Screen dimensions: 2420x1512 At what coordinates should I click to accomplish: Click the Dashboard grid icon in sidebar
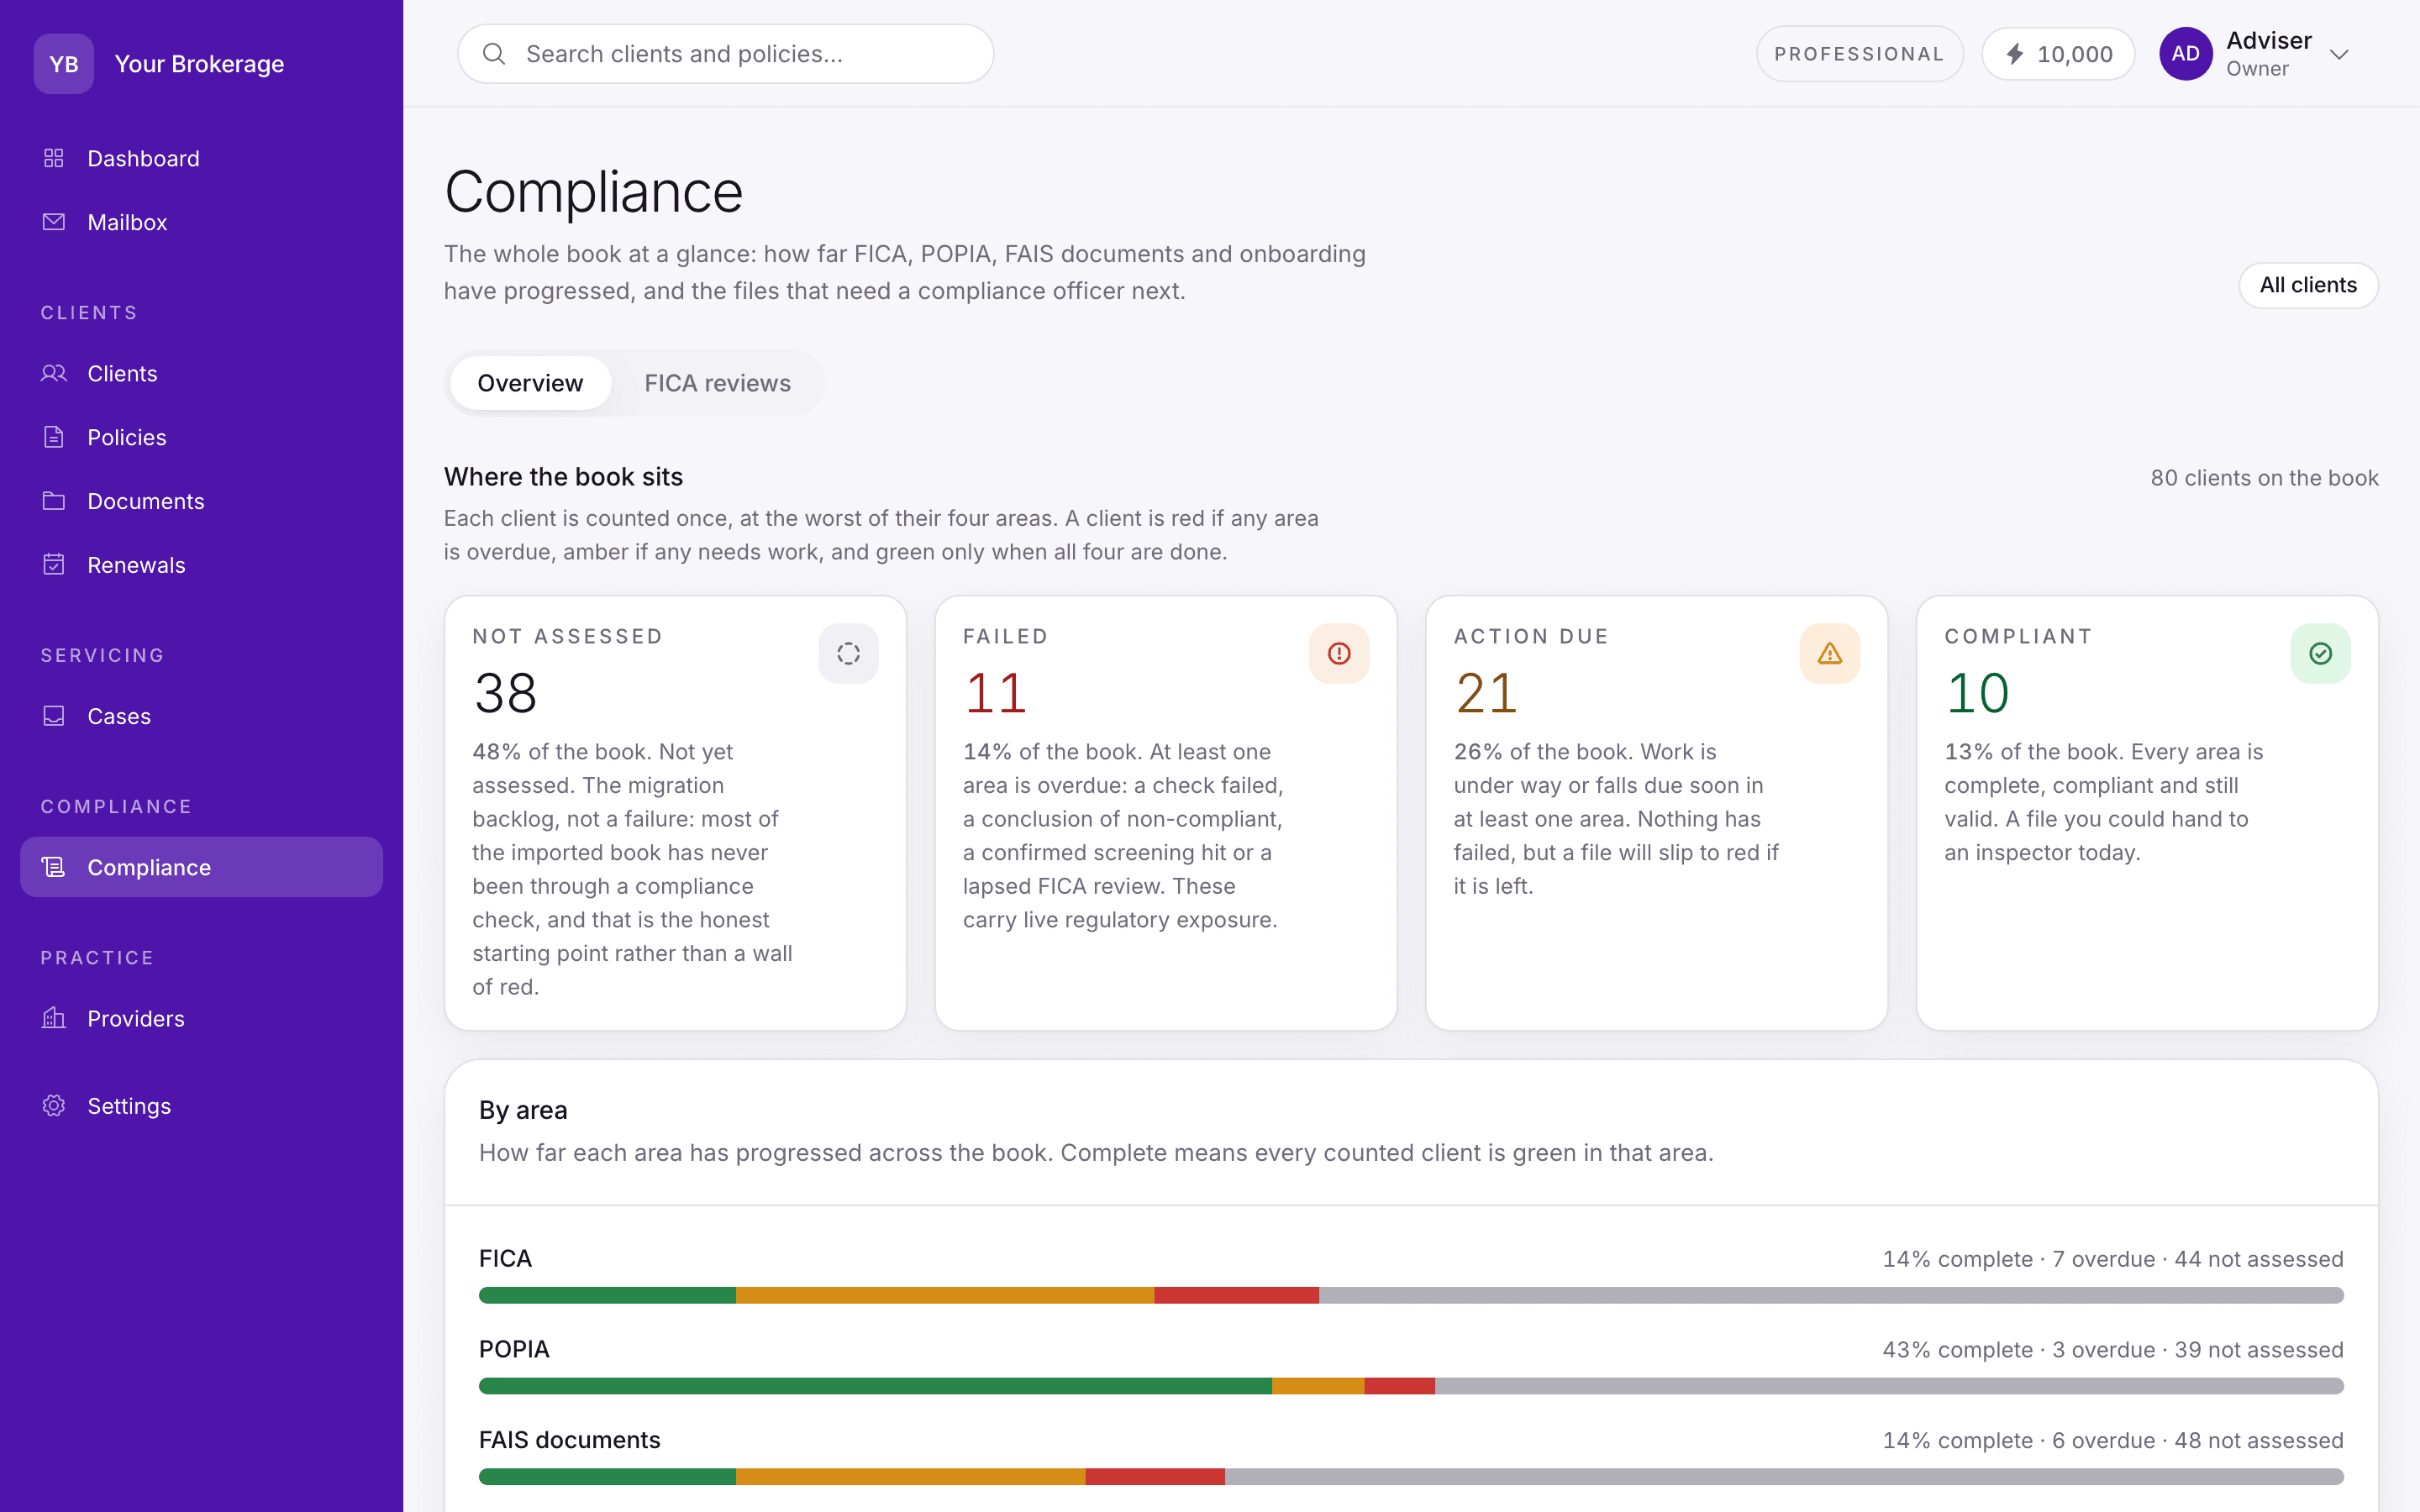click(x=54, y=158)
